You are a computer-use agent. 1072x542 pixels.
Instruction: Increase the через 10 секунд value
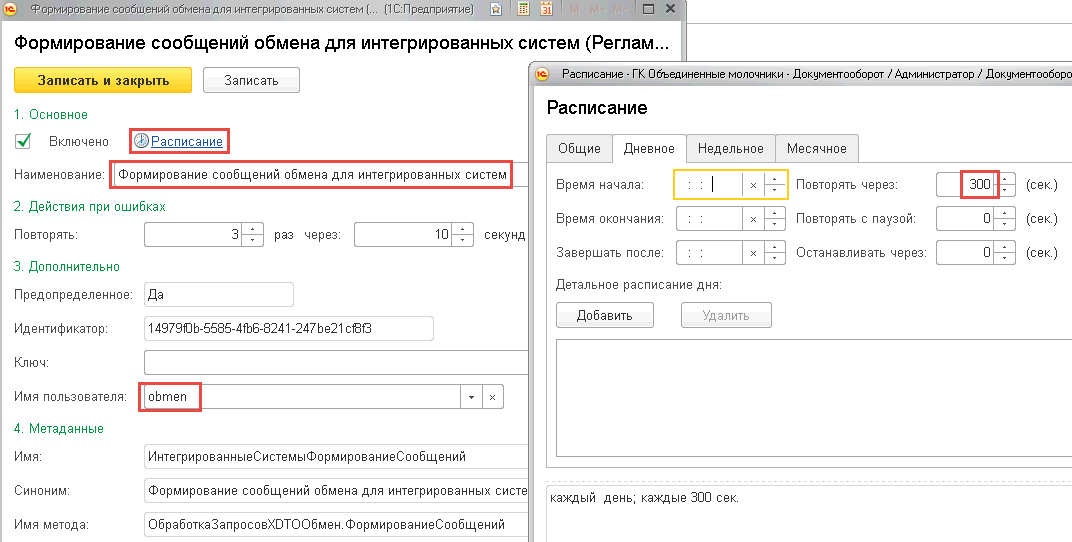pos(463,229)
